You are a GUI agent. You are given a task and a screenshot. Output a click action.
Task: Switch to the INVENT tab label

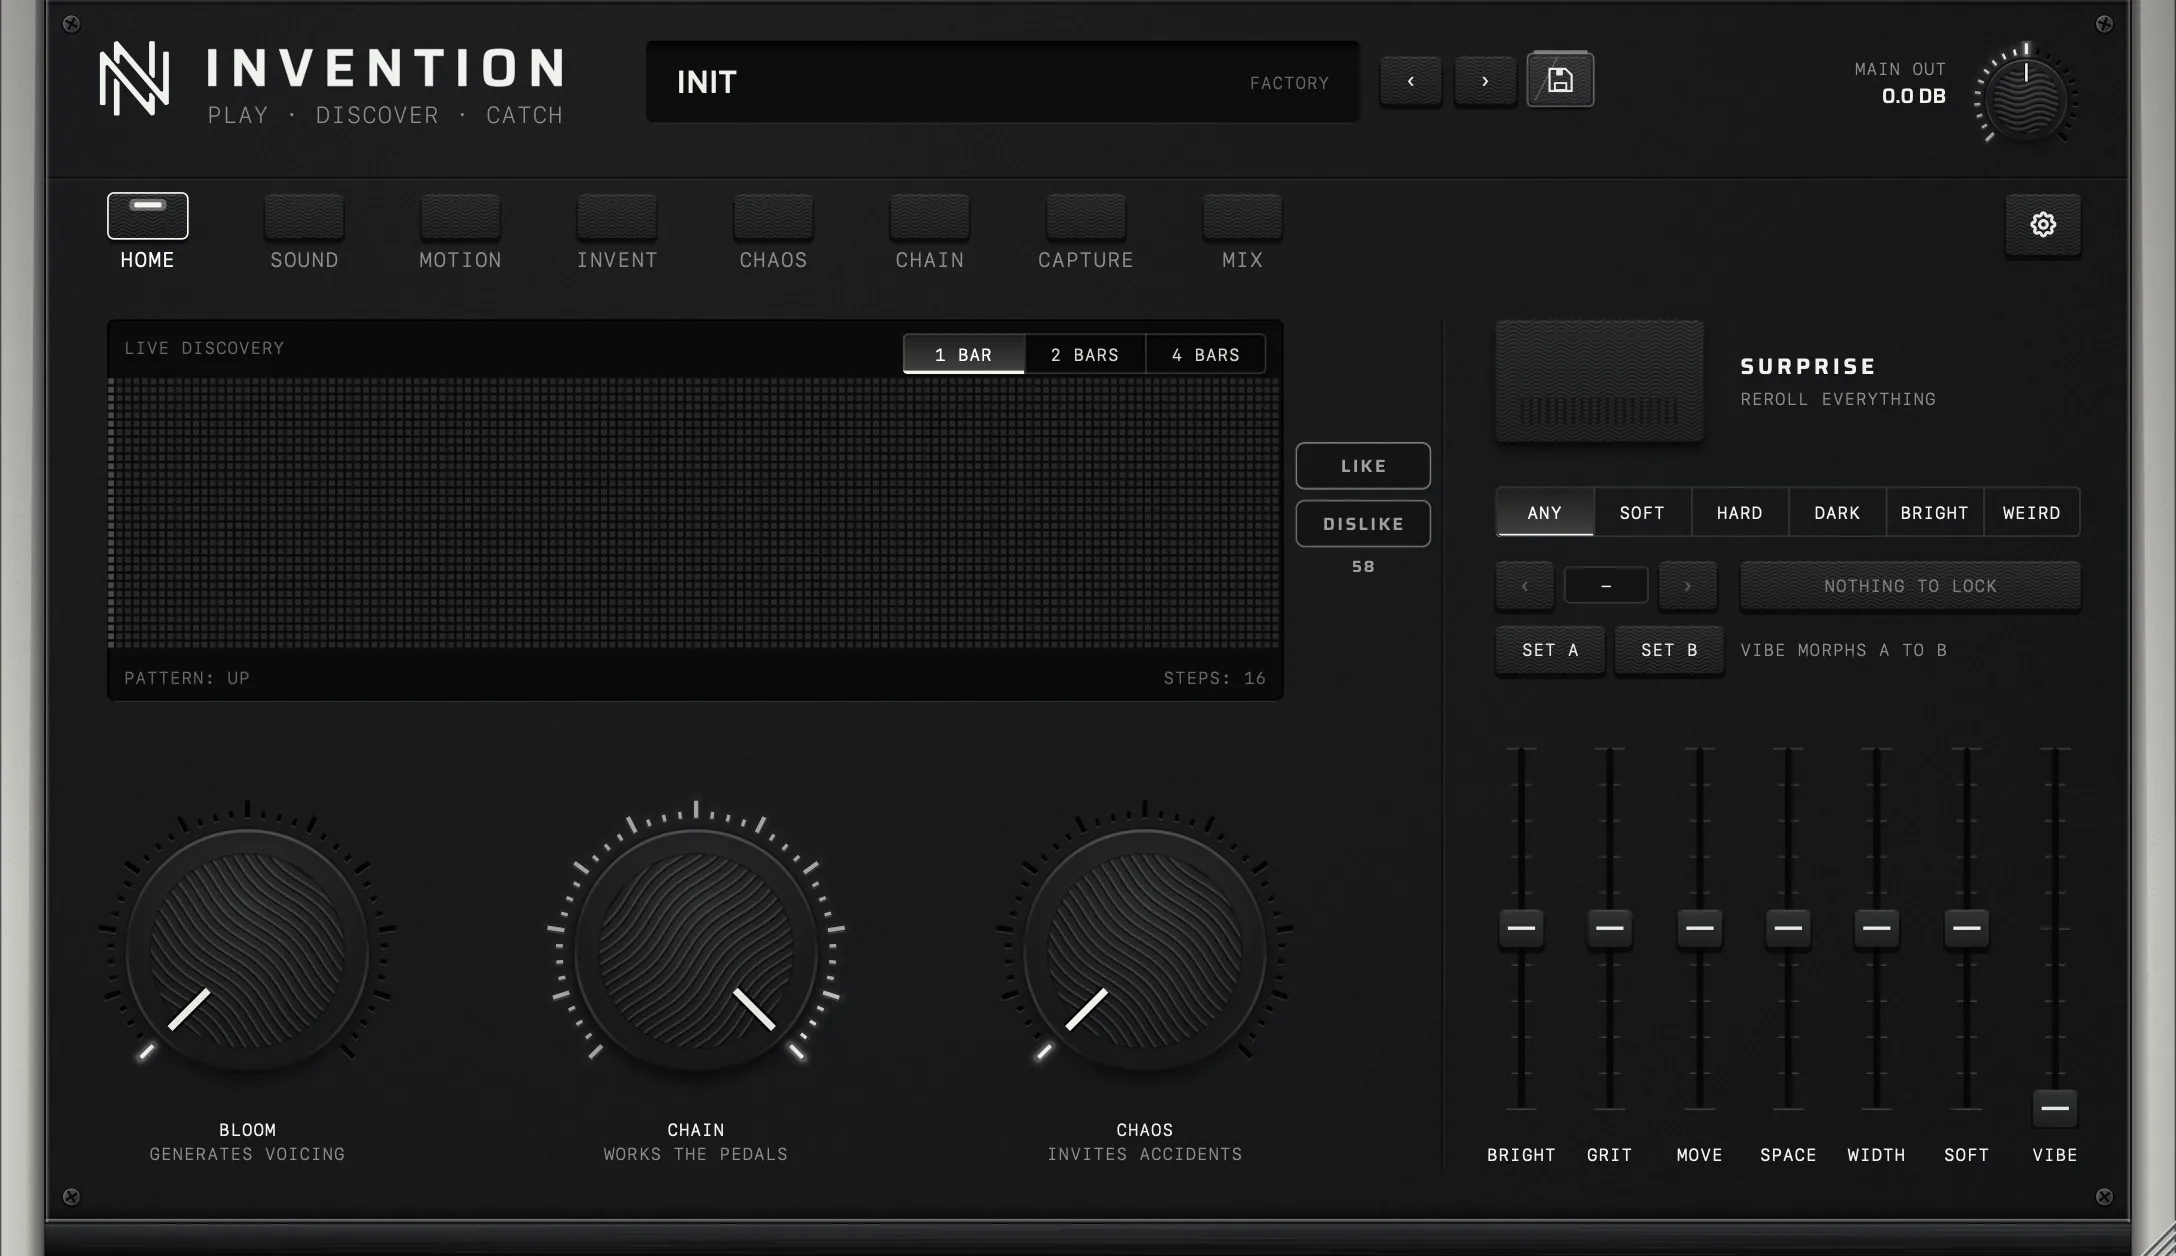pyautogui.click(x=617, y=260)
